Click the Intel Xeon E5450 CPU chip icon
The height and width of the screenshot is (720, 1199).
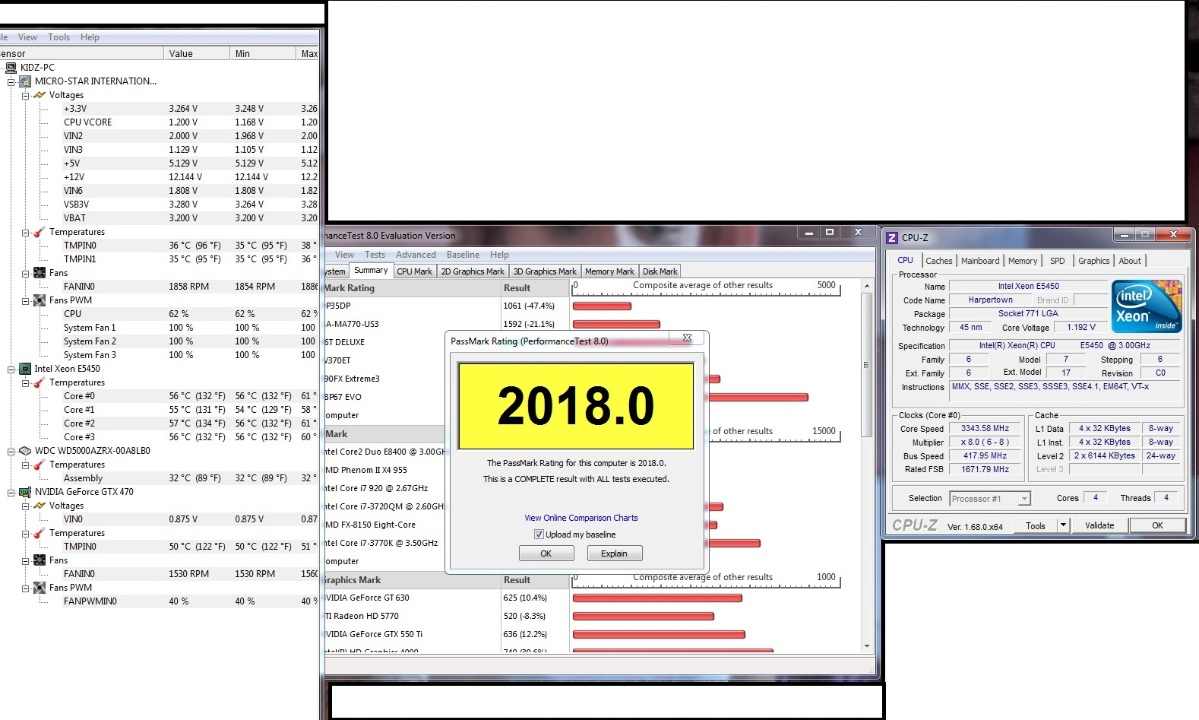pyautogui.click(x=25, y=368)
